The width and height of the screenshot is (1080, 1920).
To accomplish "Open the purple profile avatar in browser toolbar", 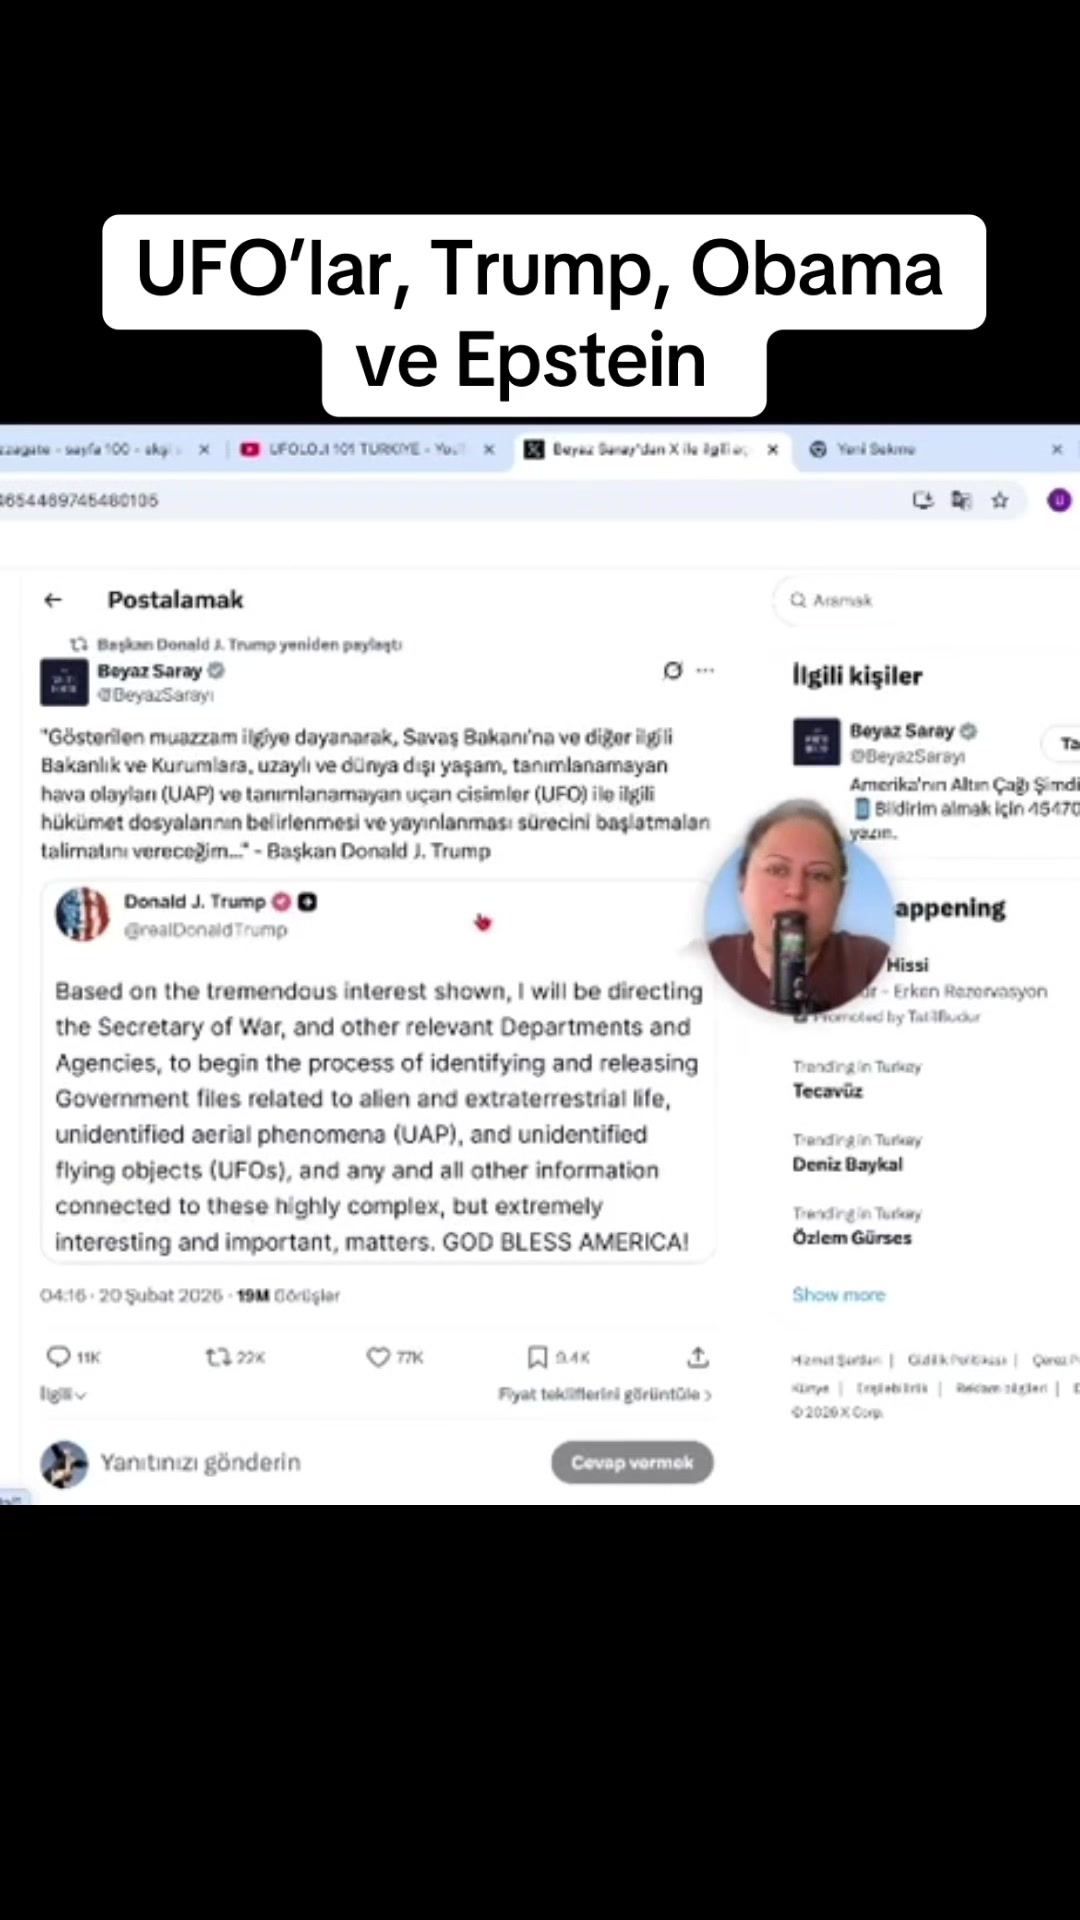I will pyautogui.click(x=1059, y=500).
